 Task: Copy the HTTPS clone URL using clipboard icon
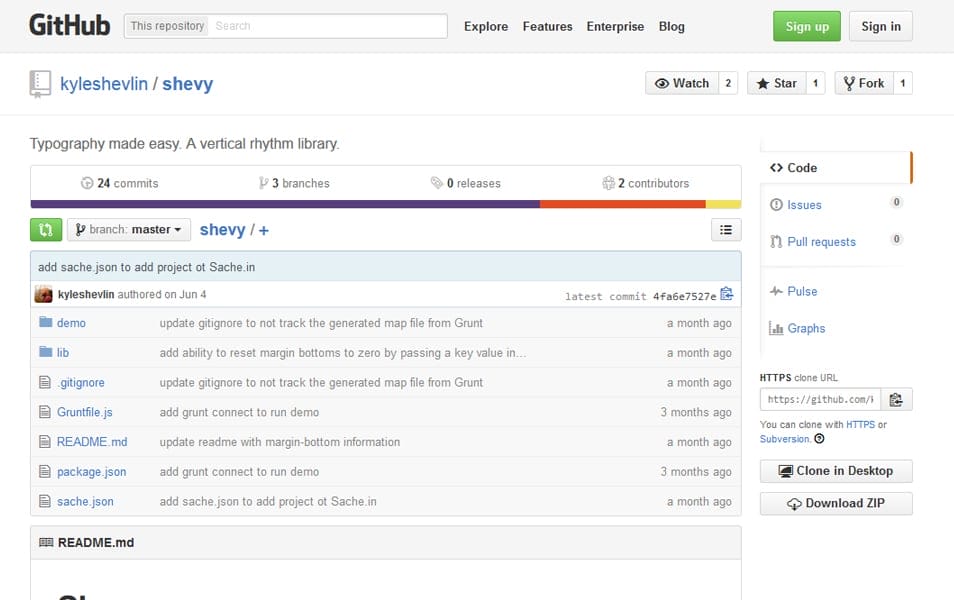point(897,399)
